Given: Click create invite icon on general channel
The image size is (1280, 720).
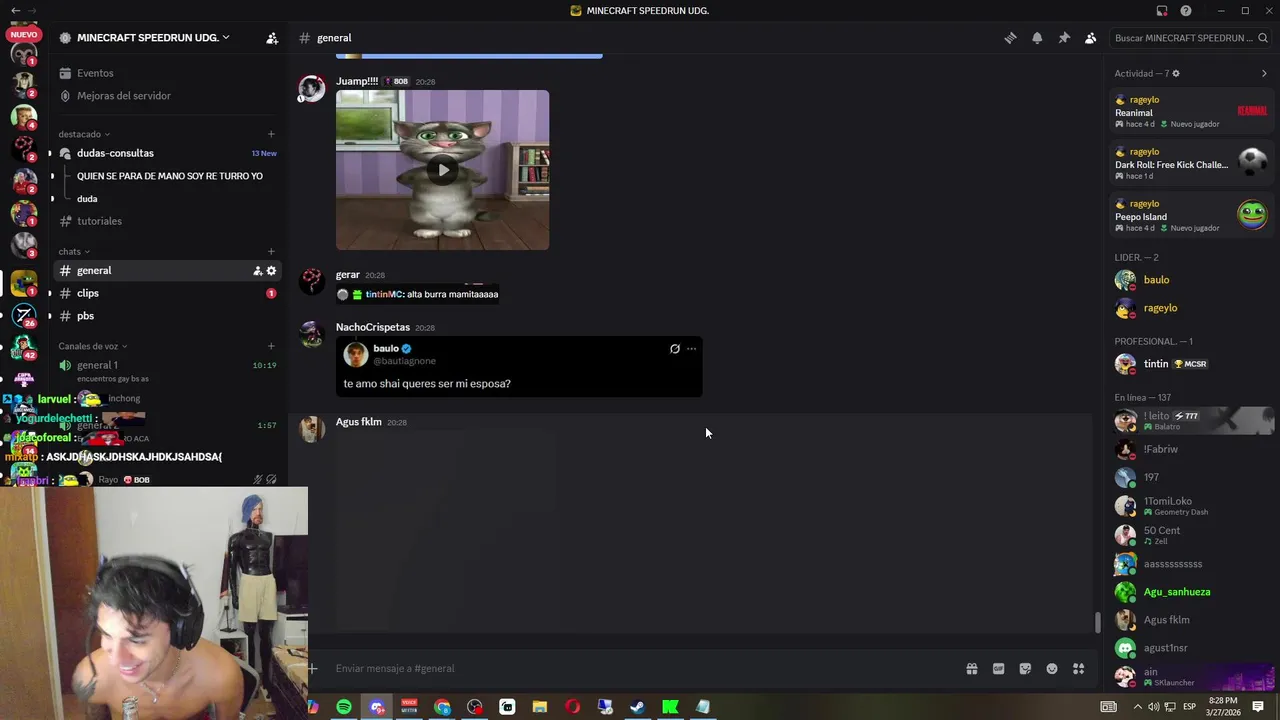Looking at the screenshot, I should (257, 271).
